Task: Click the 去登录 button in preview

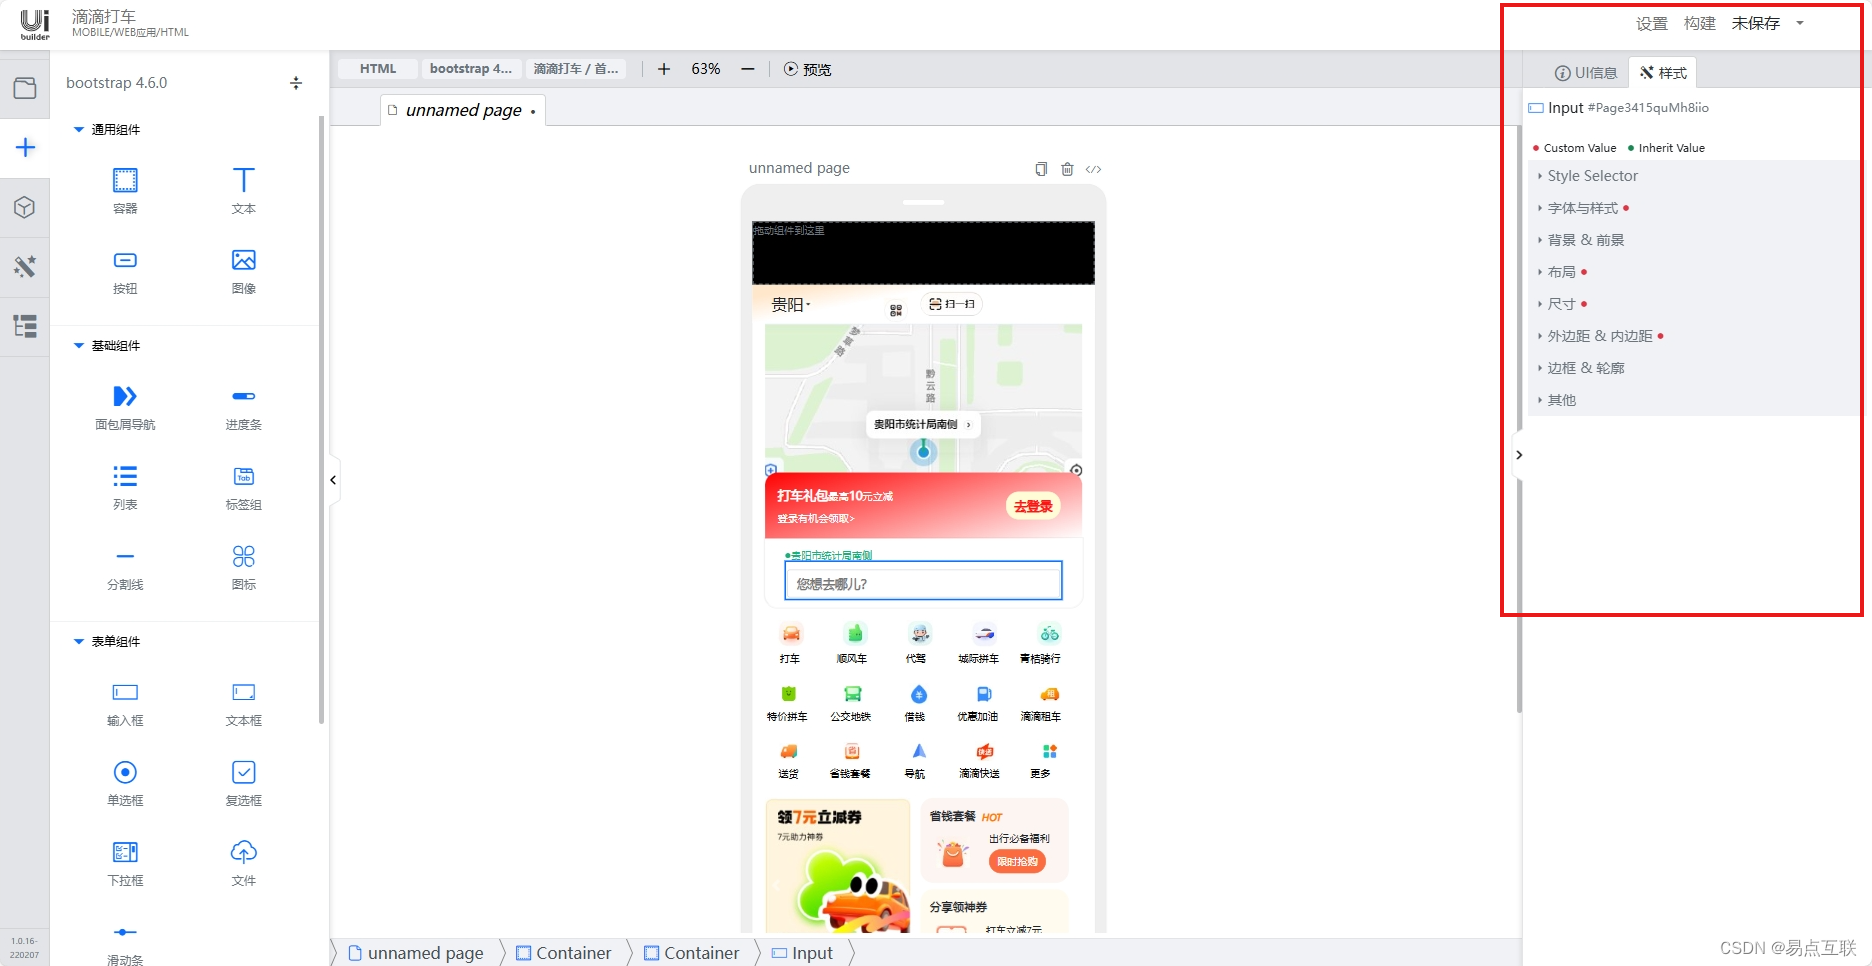Action: tap(1033, 506)
